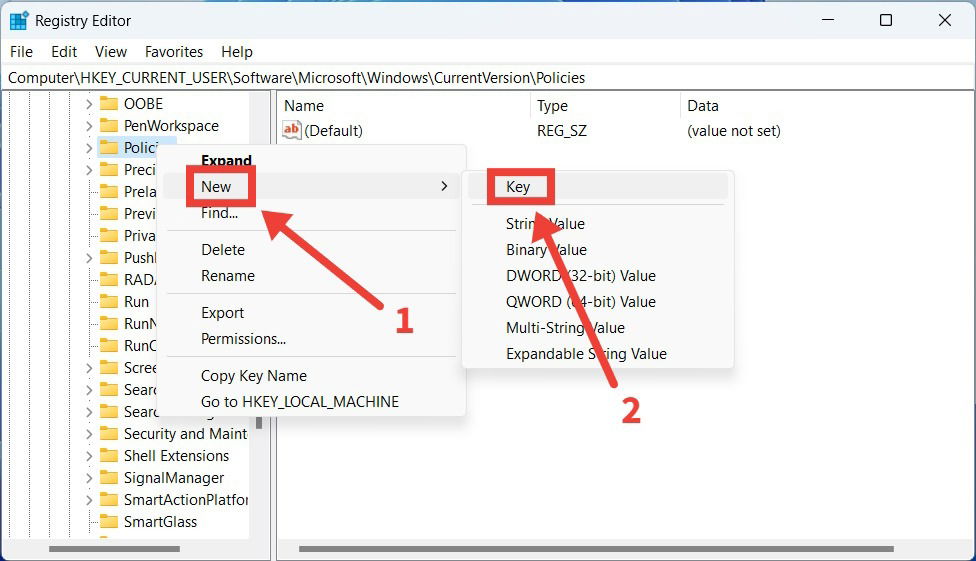Choose Go to HKEY_LOCAL_MACHINE
The image size is (976, 561).
[x=299, y=402]
